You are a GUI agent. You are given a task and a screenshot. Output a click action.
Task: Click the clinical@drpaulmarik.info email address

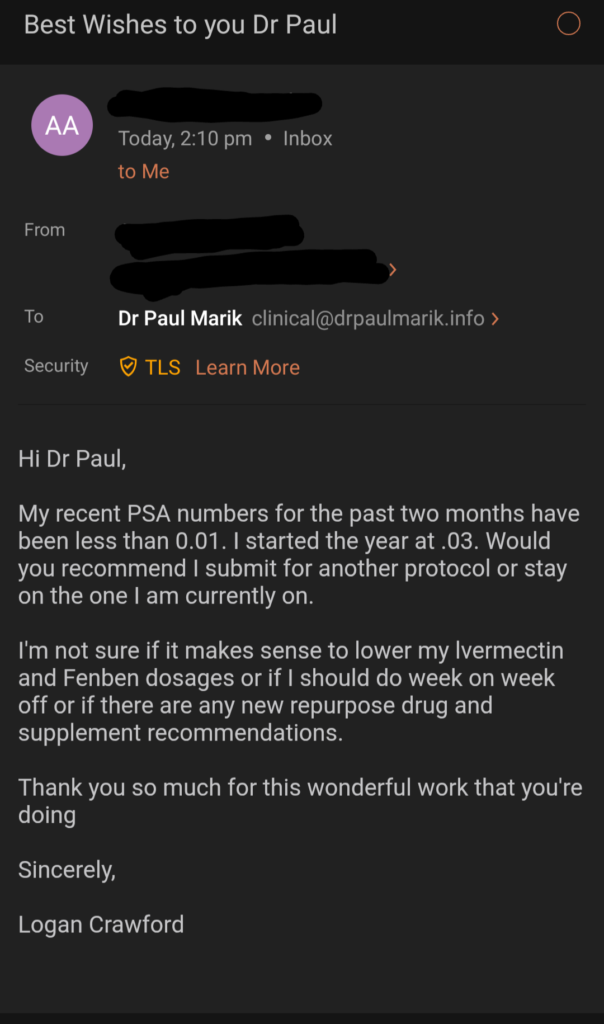[x=368, y=318]
